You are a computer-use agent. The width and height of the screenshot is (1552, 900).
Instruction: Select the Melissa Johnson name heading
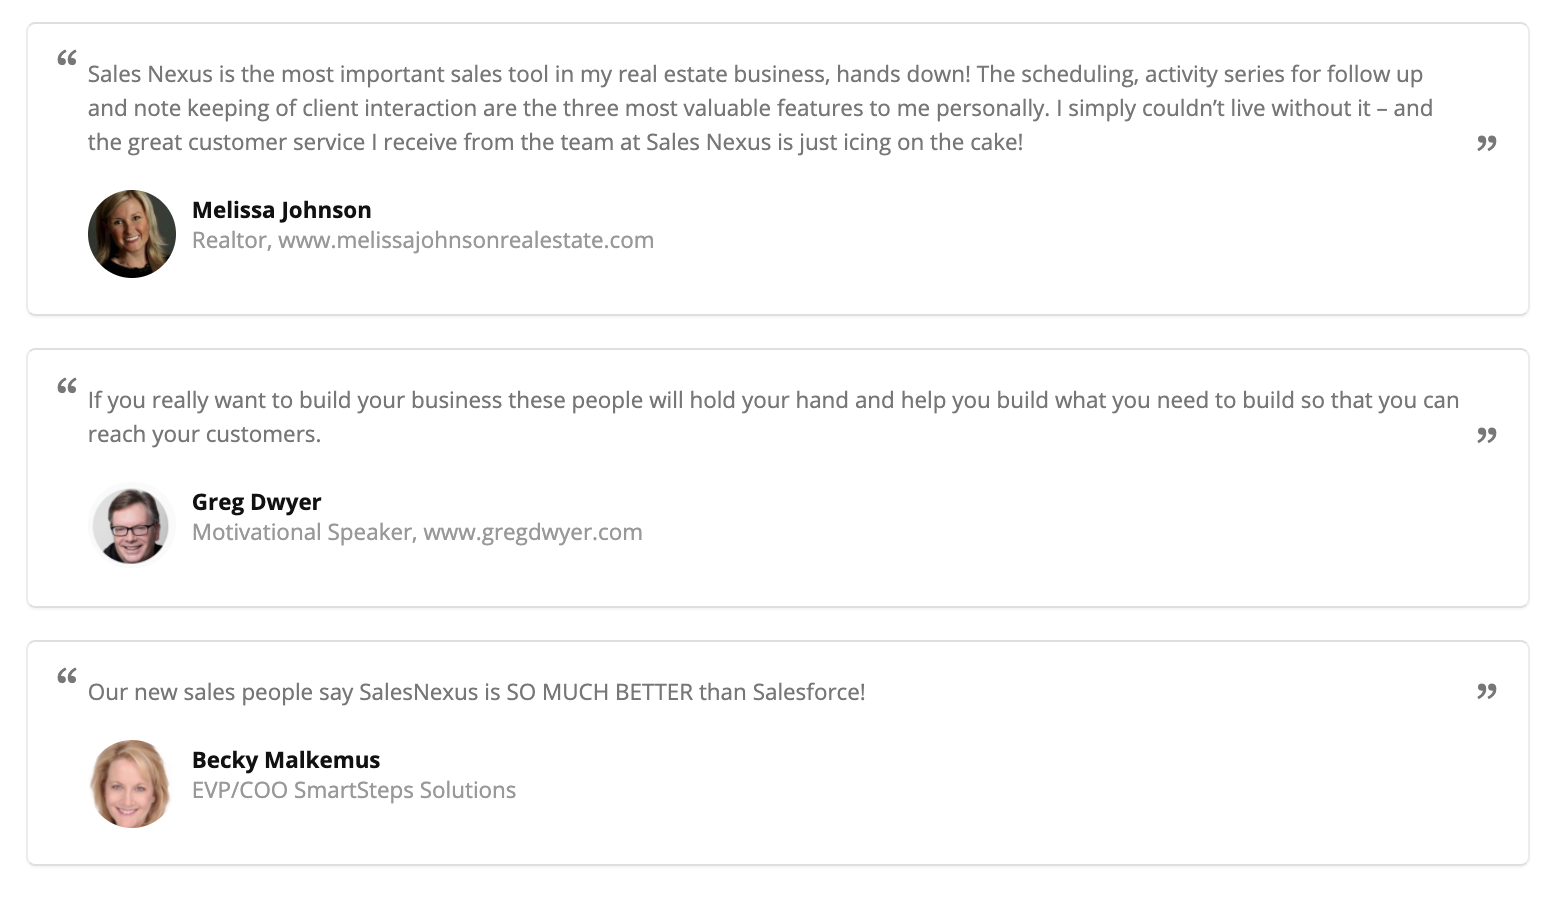pyautogui.click(x=281, y=210)
